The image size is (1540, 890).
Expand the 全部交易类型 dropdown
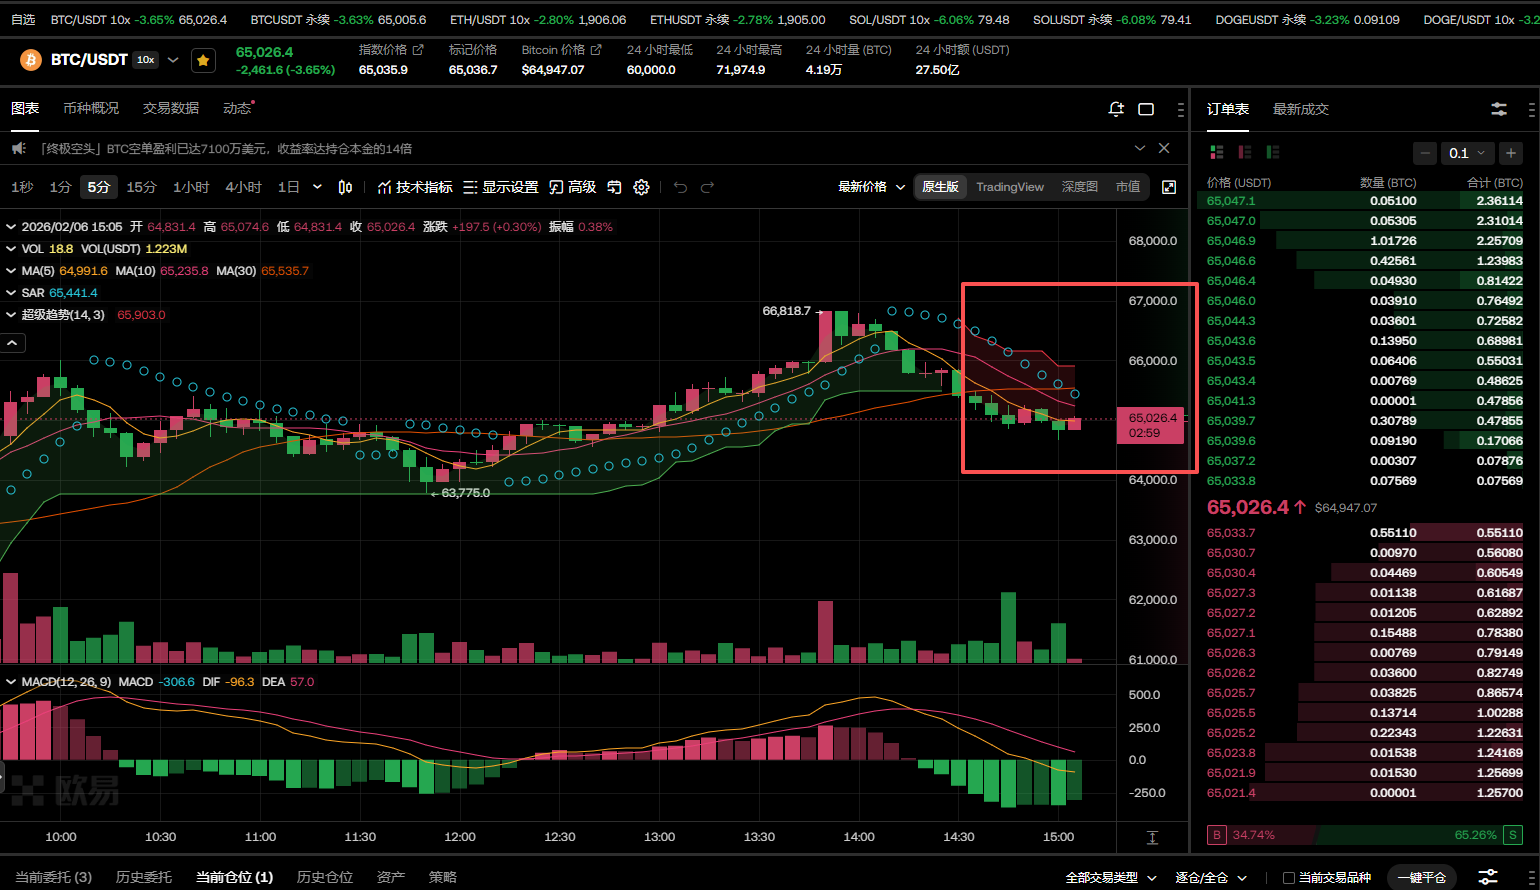coord(1110,878)
